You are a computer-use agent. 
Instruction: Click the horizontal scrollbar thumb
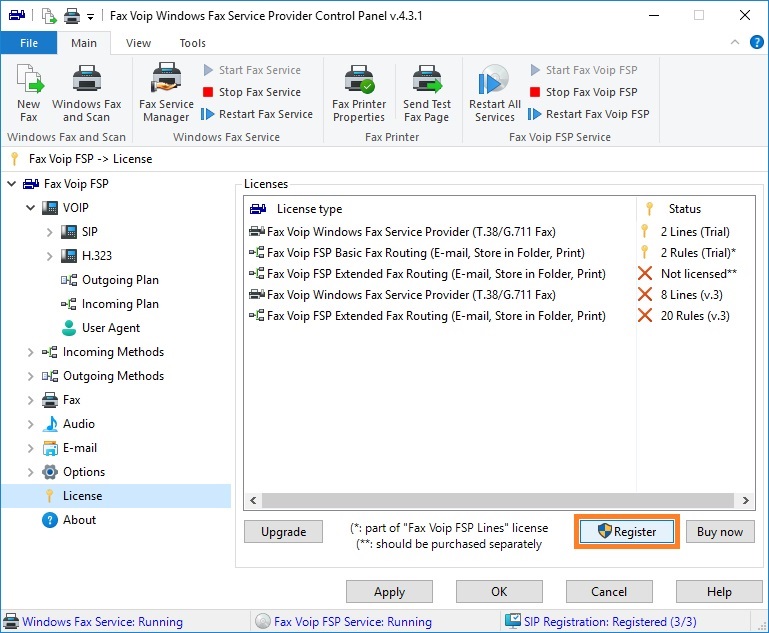[x=498, y=501]
